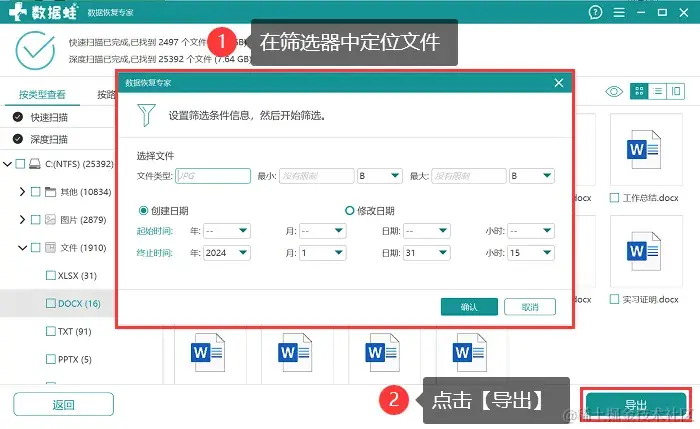Select the 快速扫描 row label
The height and width of the screenshot is (429, 700).
pos(49,117)
